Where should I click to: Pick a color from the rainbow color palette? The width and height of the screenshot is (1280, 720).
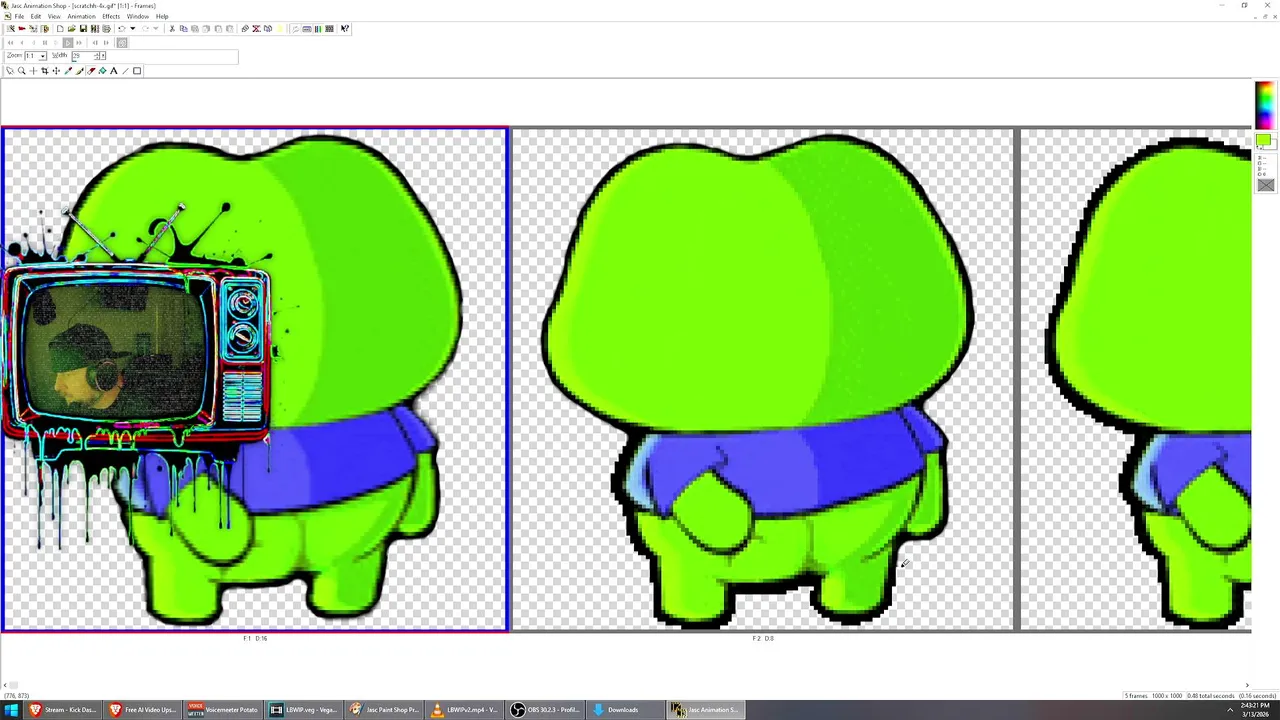coord(1264,105)
